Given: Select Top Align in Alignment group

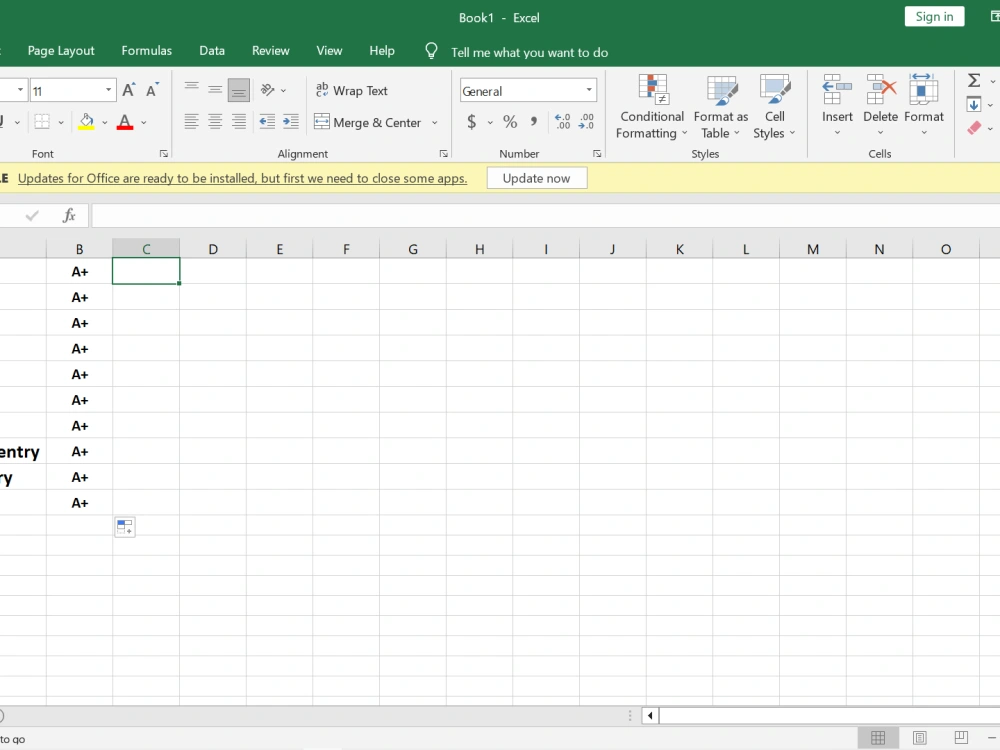Looking at the screenshot, I should pos(191,90).
